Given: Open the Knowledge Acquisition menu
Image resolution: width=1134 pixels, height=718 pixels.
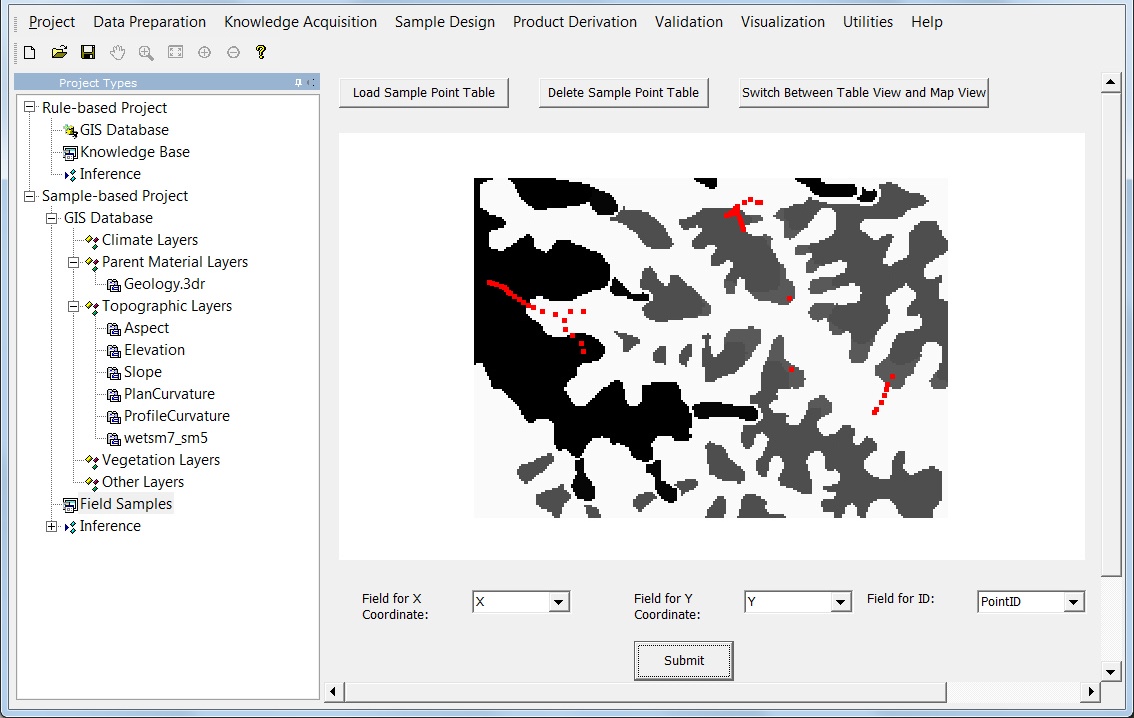Looking at the screenshot, I should click(300, 22).
